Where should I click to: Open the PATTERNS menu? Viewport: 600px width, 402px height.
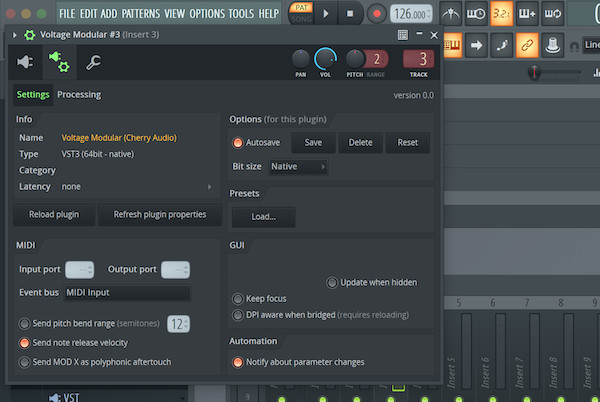click(141, 14)
